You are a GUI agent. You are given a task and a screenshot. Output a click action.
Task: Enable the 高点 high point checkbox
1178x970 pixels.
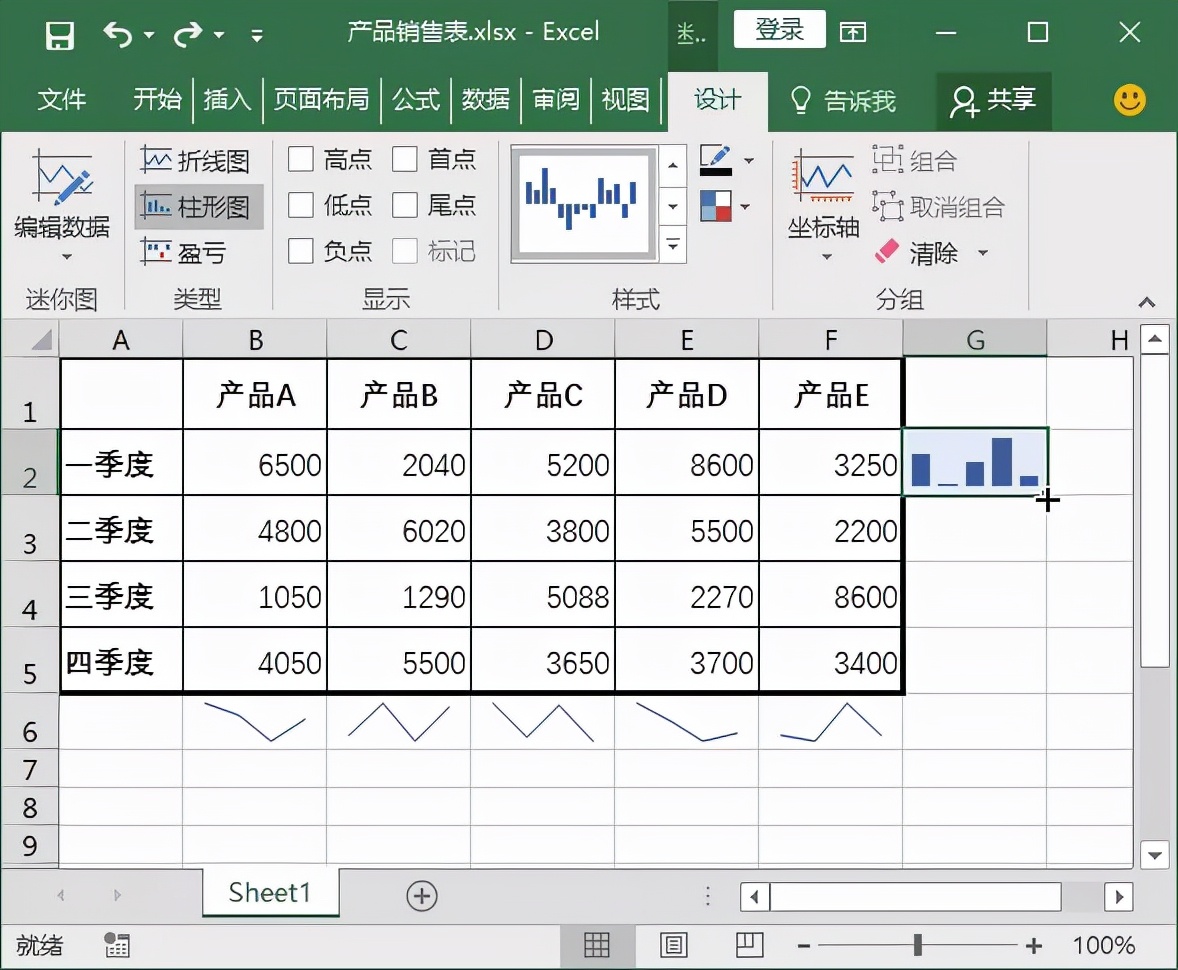[x=301, y=159]
